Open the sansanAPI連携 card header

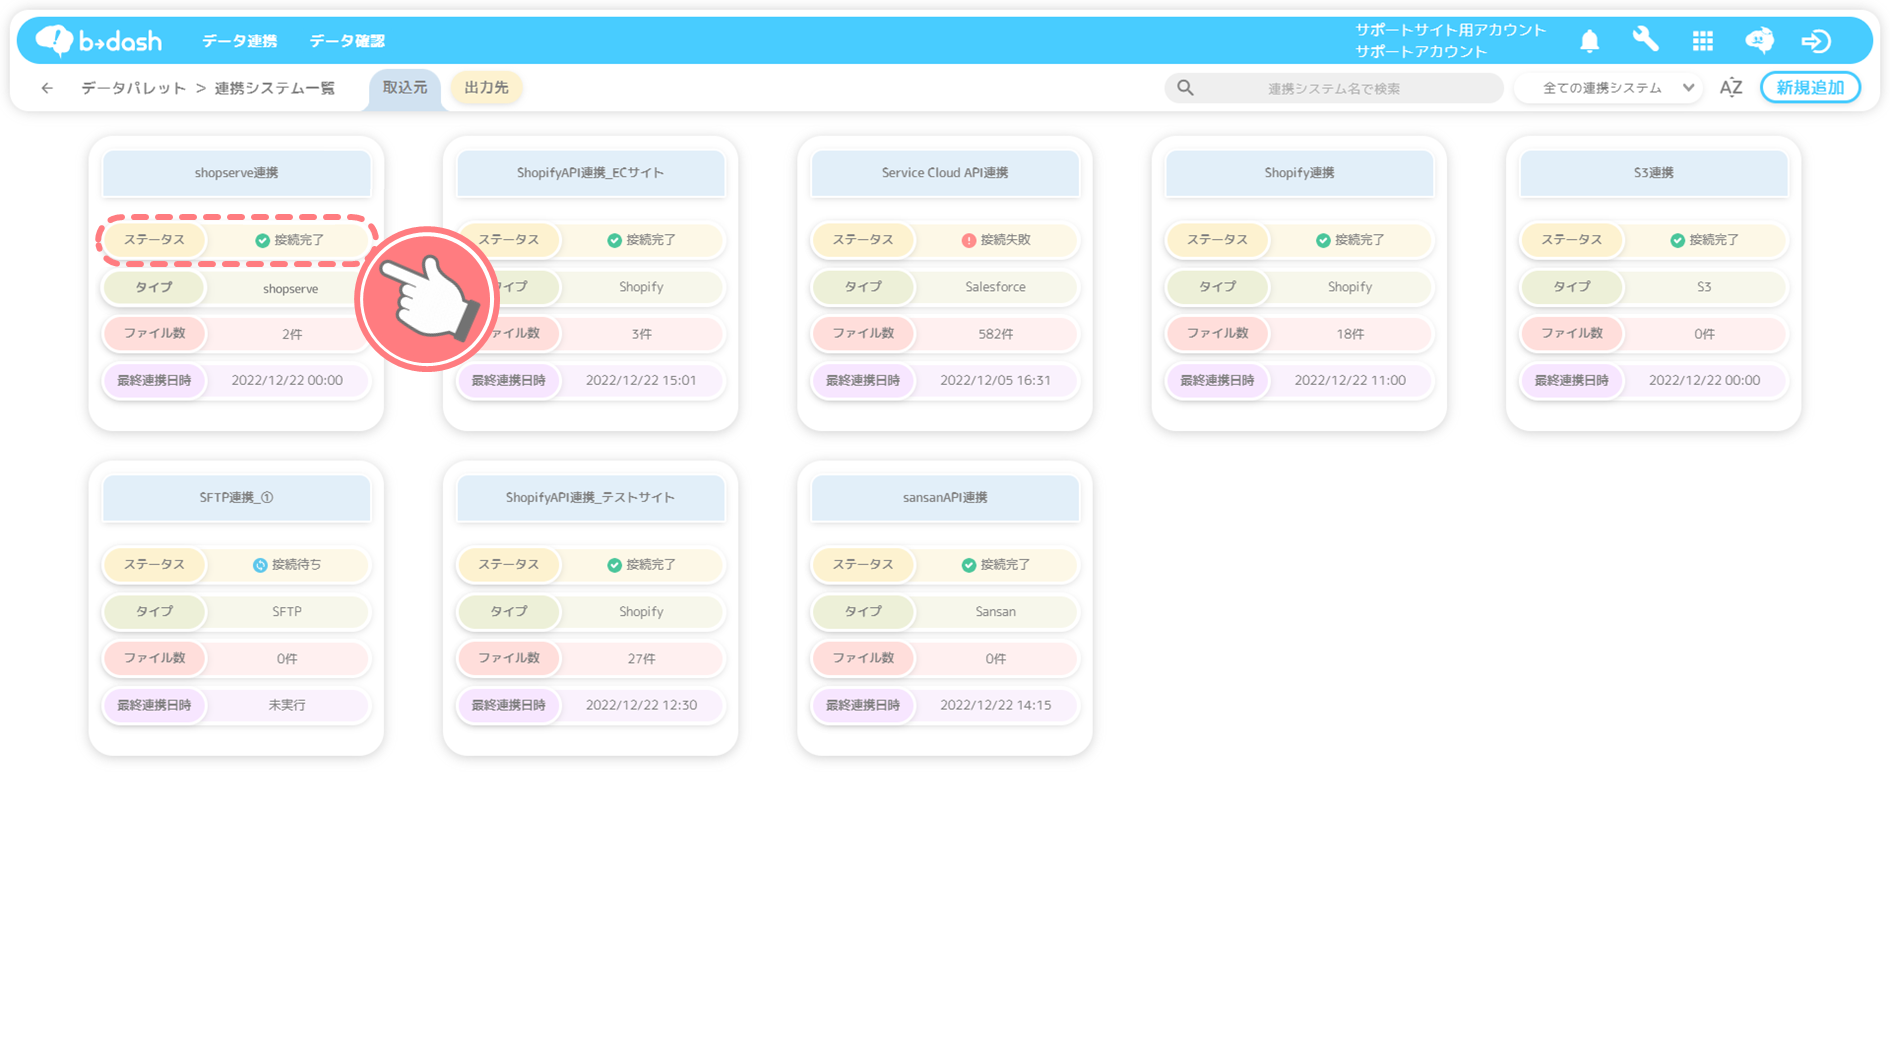click(x=945, y=498)
